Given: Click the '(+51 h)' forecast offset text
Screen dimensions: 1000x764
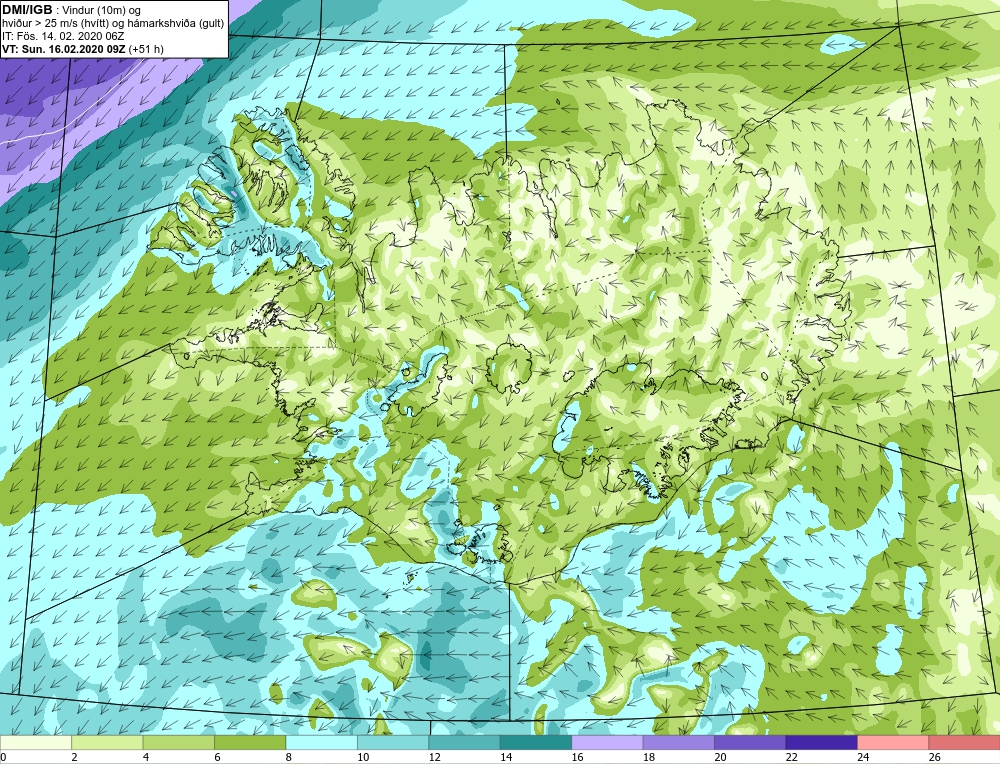Looking at the screenshot, I should click(x=145, y=48).
